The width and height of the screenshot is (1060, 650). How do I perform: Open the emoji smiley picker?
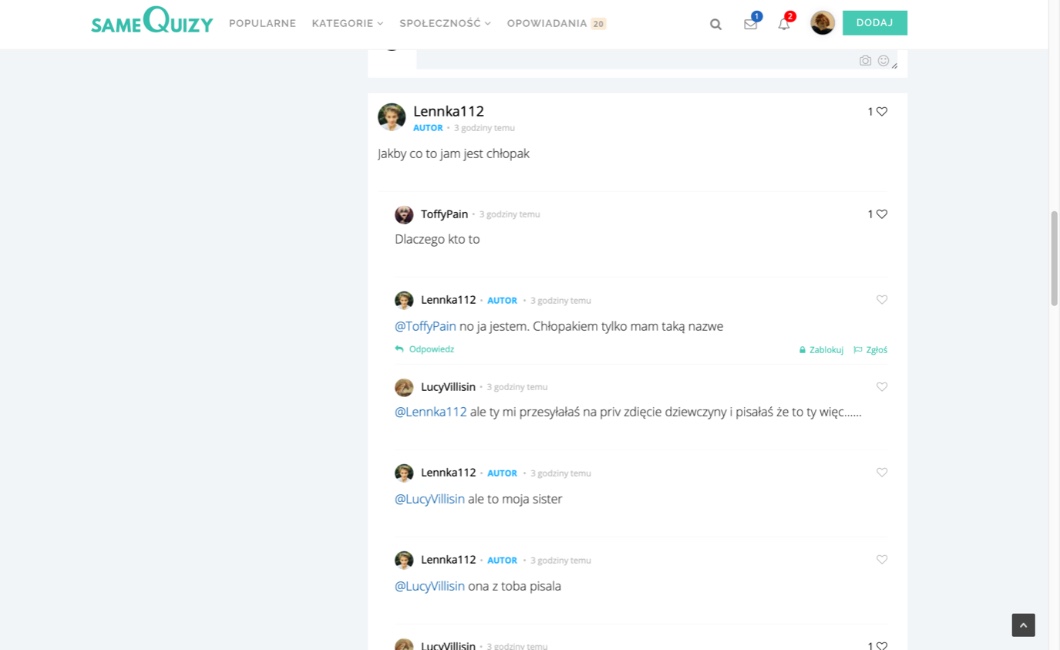click(x=883, y=61)
